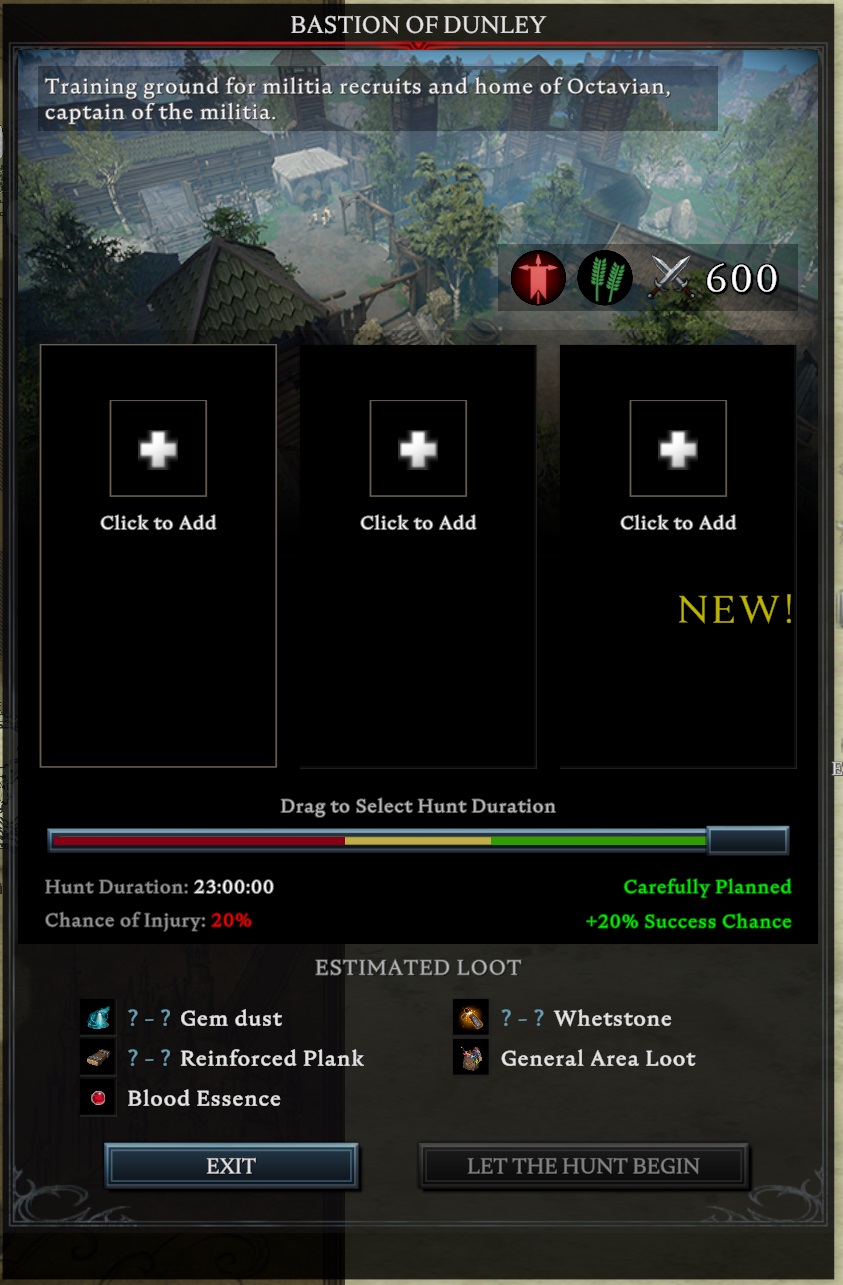Click the red militia banner icon
Viewport: 843px width, 1285px height.
[538, 278]
